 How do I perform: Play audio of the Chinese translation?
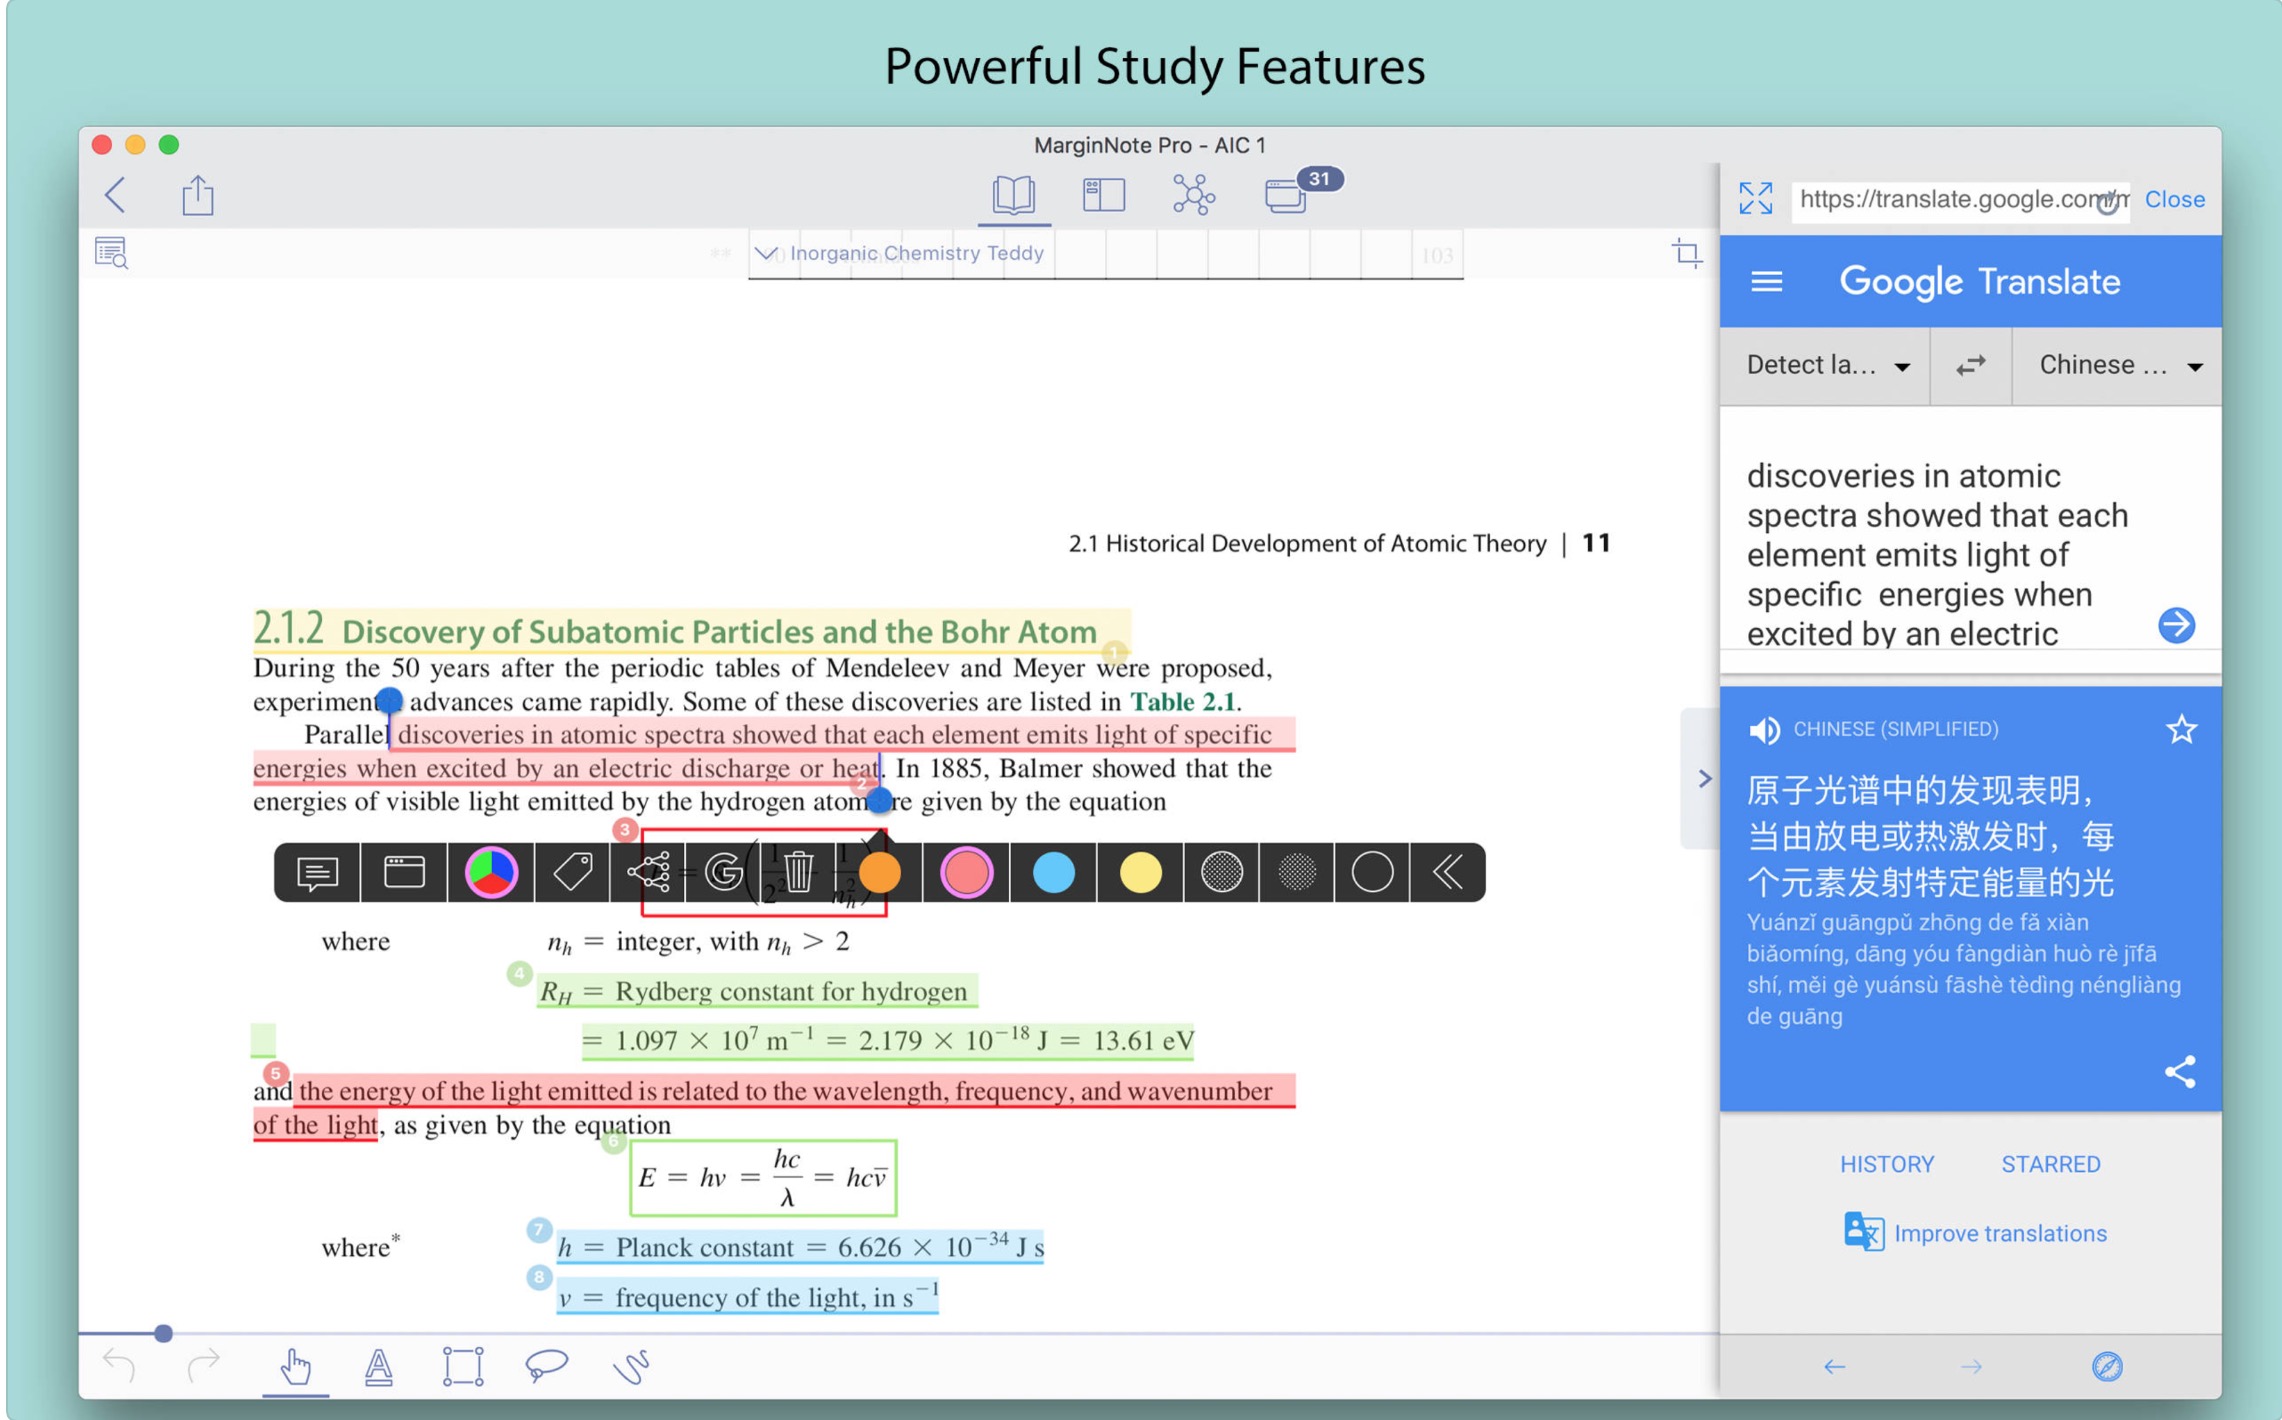(x=1765, y=730)
